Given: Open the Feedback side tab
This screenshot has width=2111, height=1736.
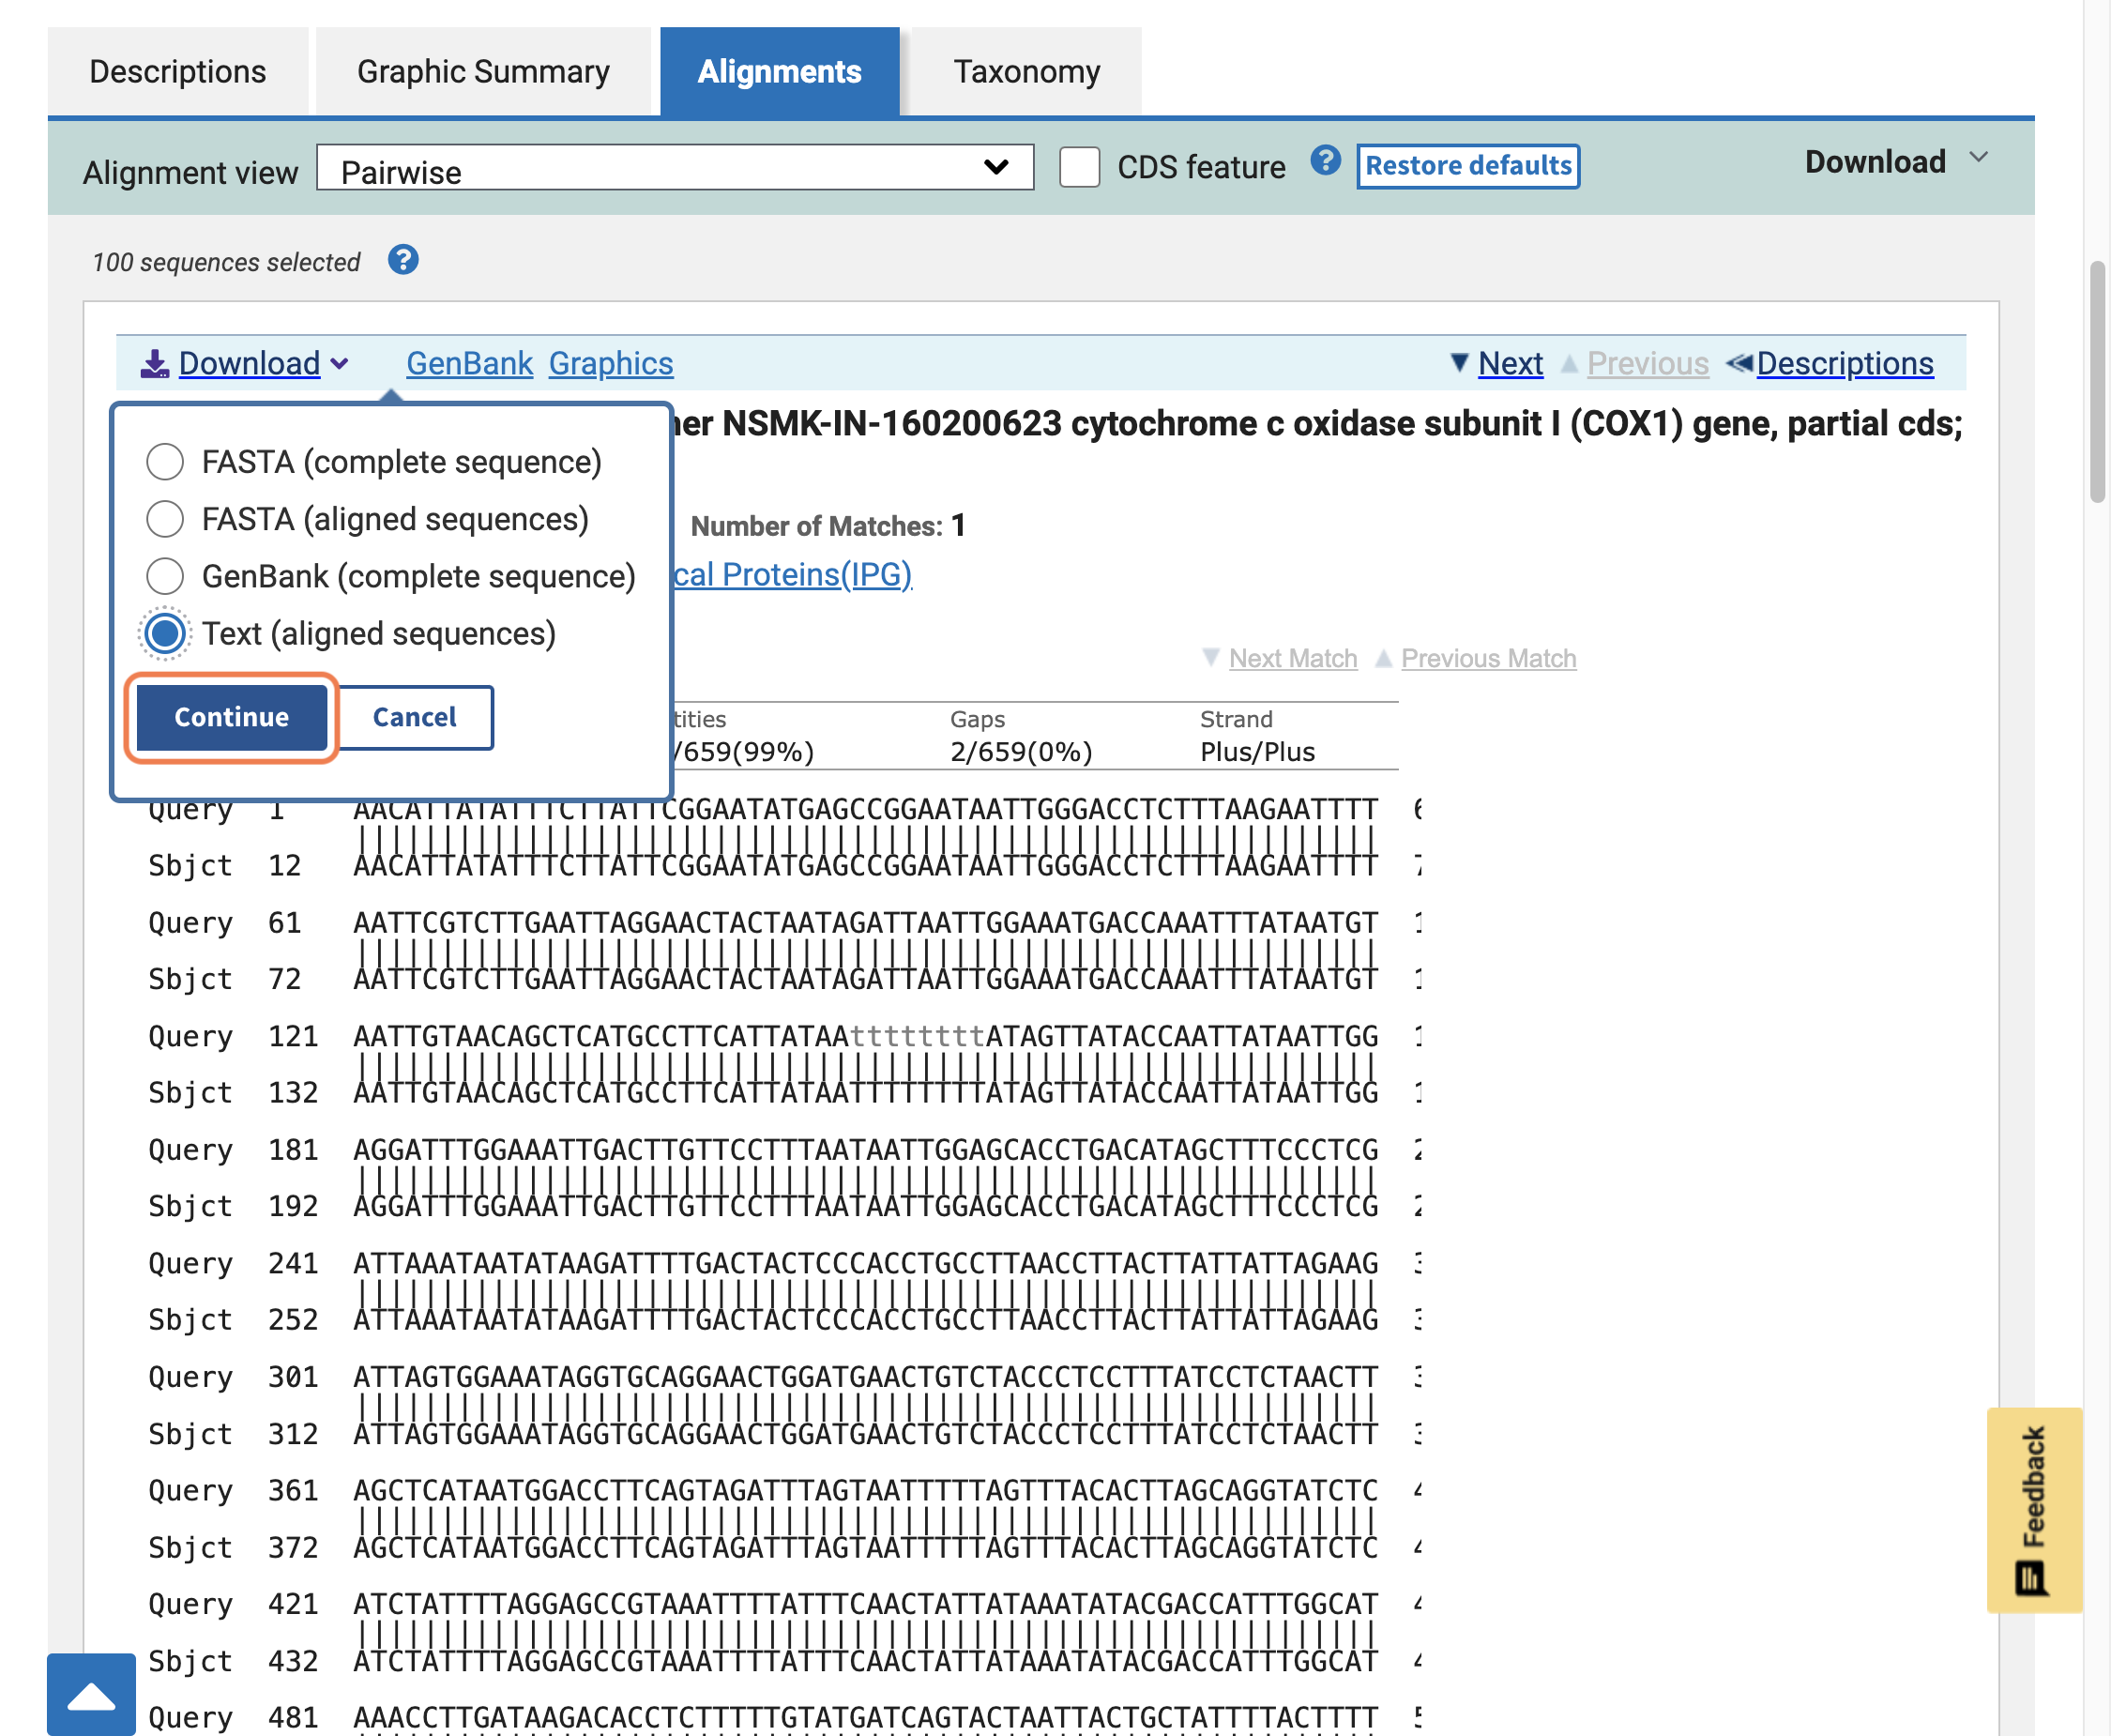Looking at the screenshot, I should [2034, 1509].
